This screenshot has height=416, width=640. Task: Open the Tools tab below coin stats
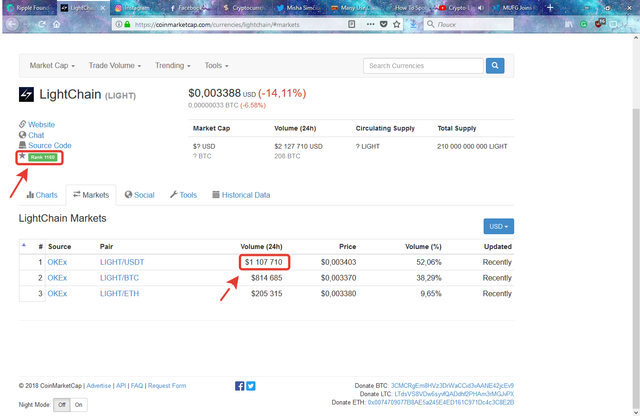click(x=183, y=195)
